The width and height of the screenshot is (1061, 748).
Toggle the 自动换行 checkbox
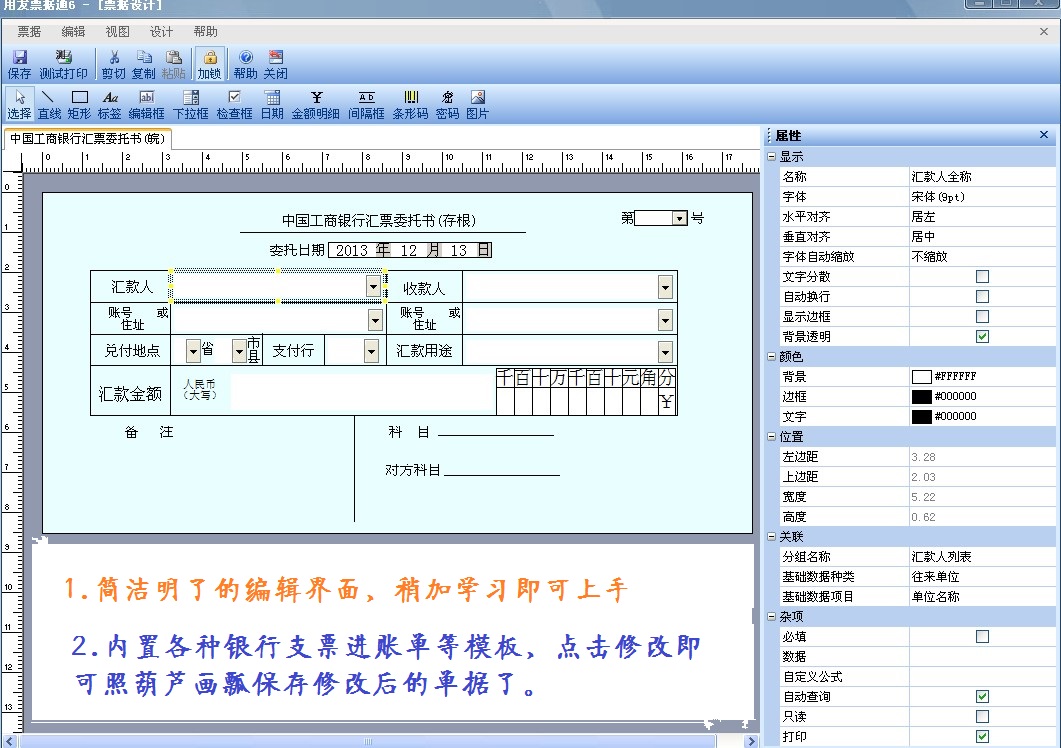pyautogui.click(x=983, y=296)
